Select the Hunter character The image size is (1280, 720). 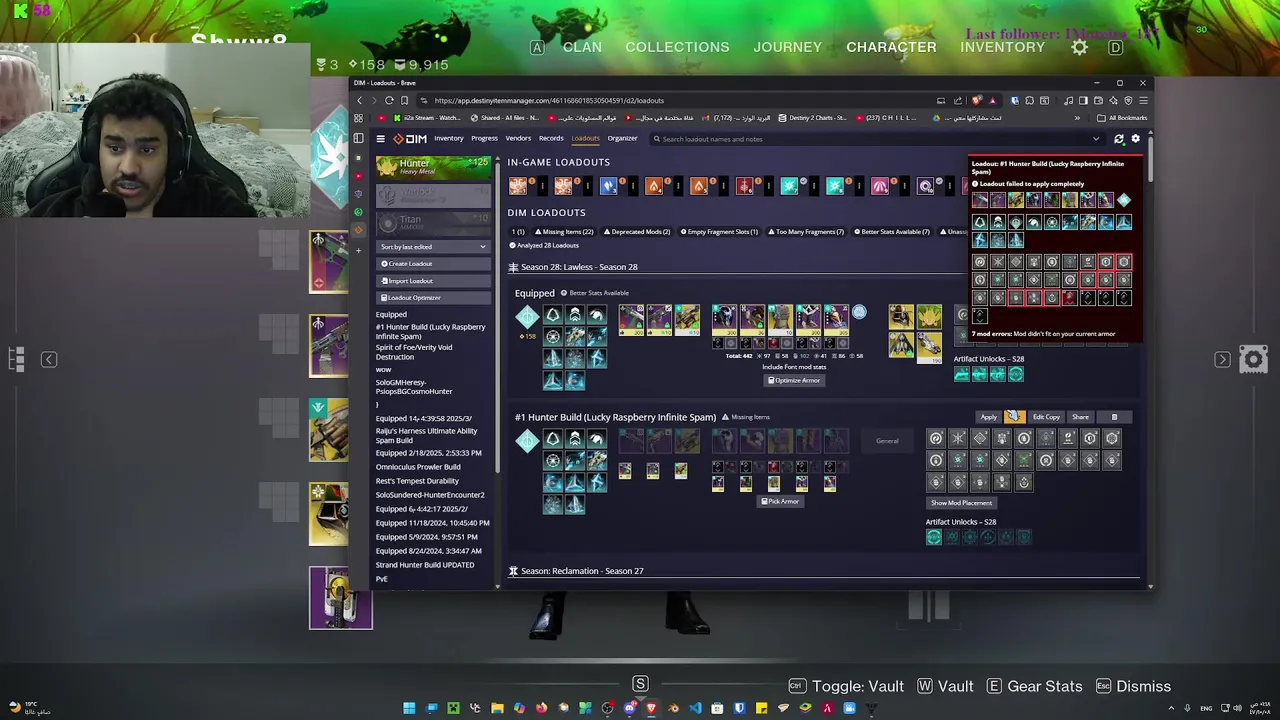[433, 167]
